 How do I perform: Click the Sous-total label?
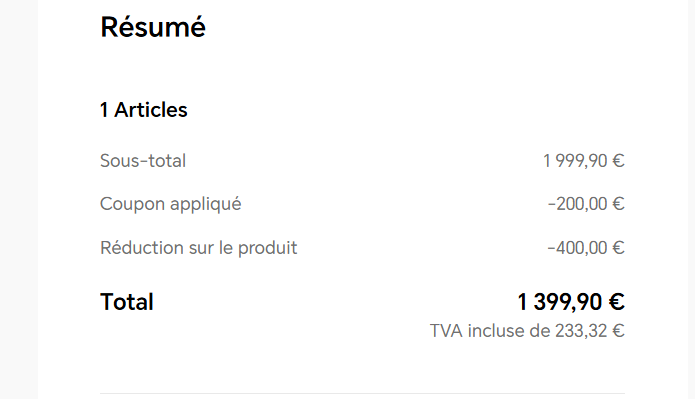pos(143,160)
